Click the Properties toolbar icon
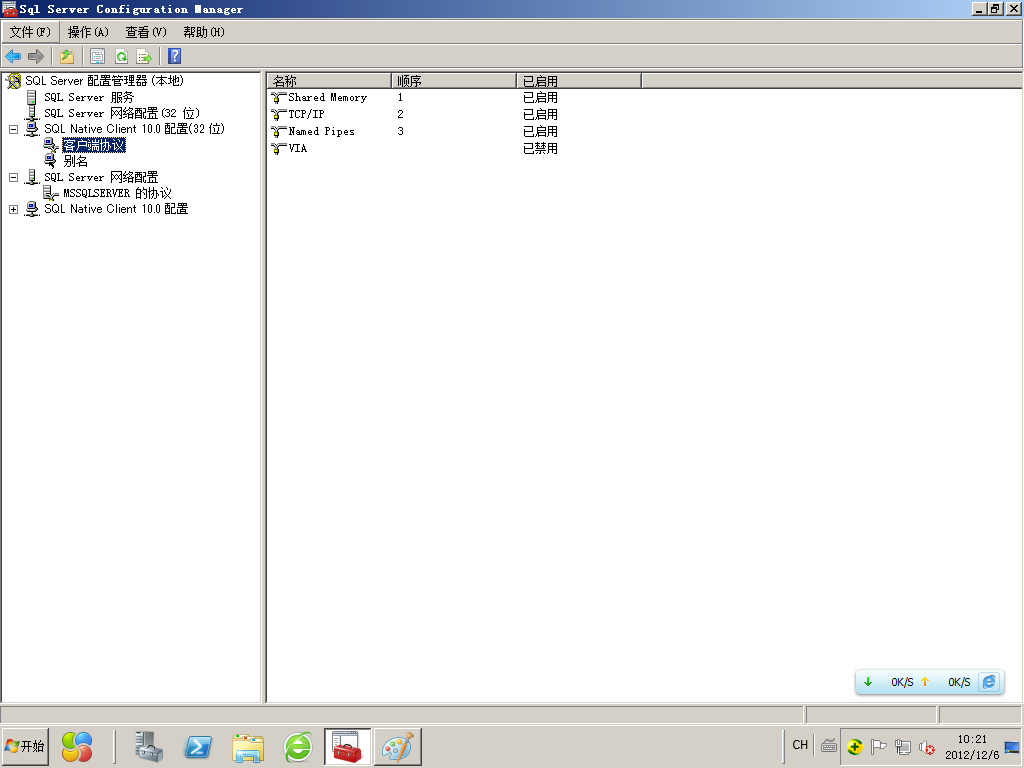This screenshot has height=768, width=1024. 97,57
